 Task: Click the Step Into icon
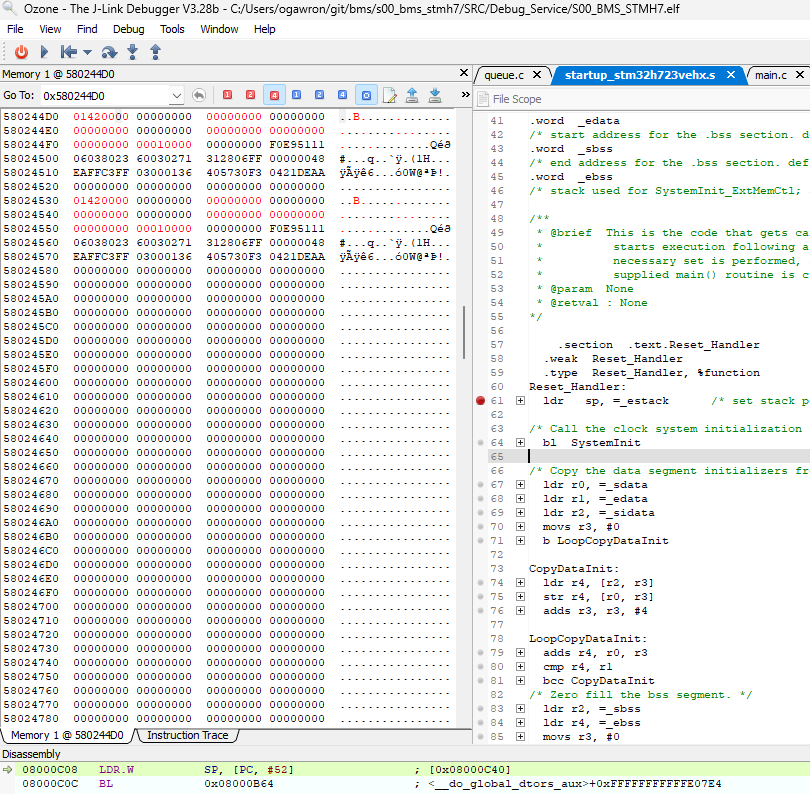[133, 52]
